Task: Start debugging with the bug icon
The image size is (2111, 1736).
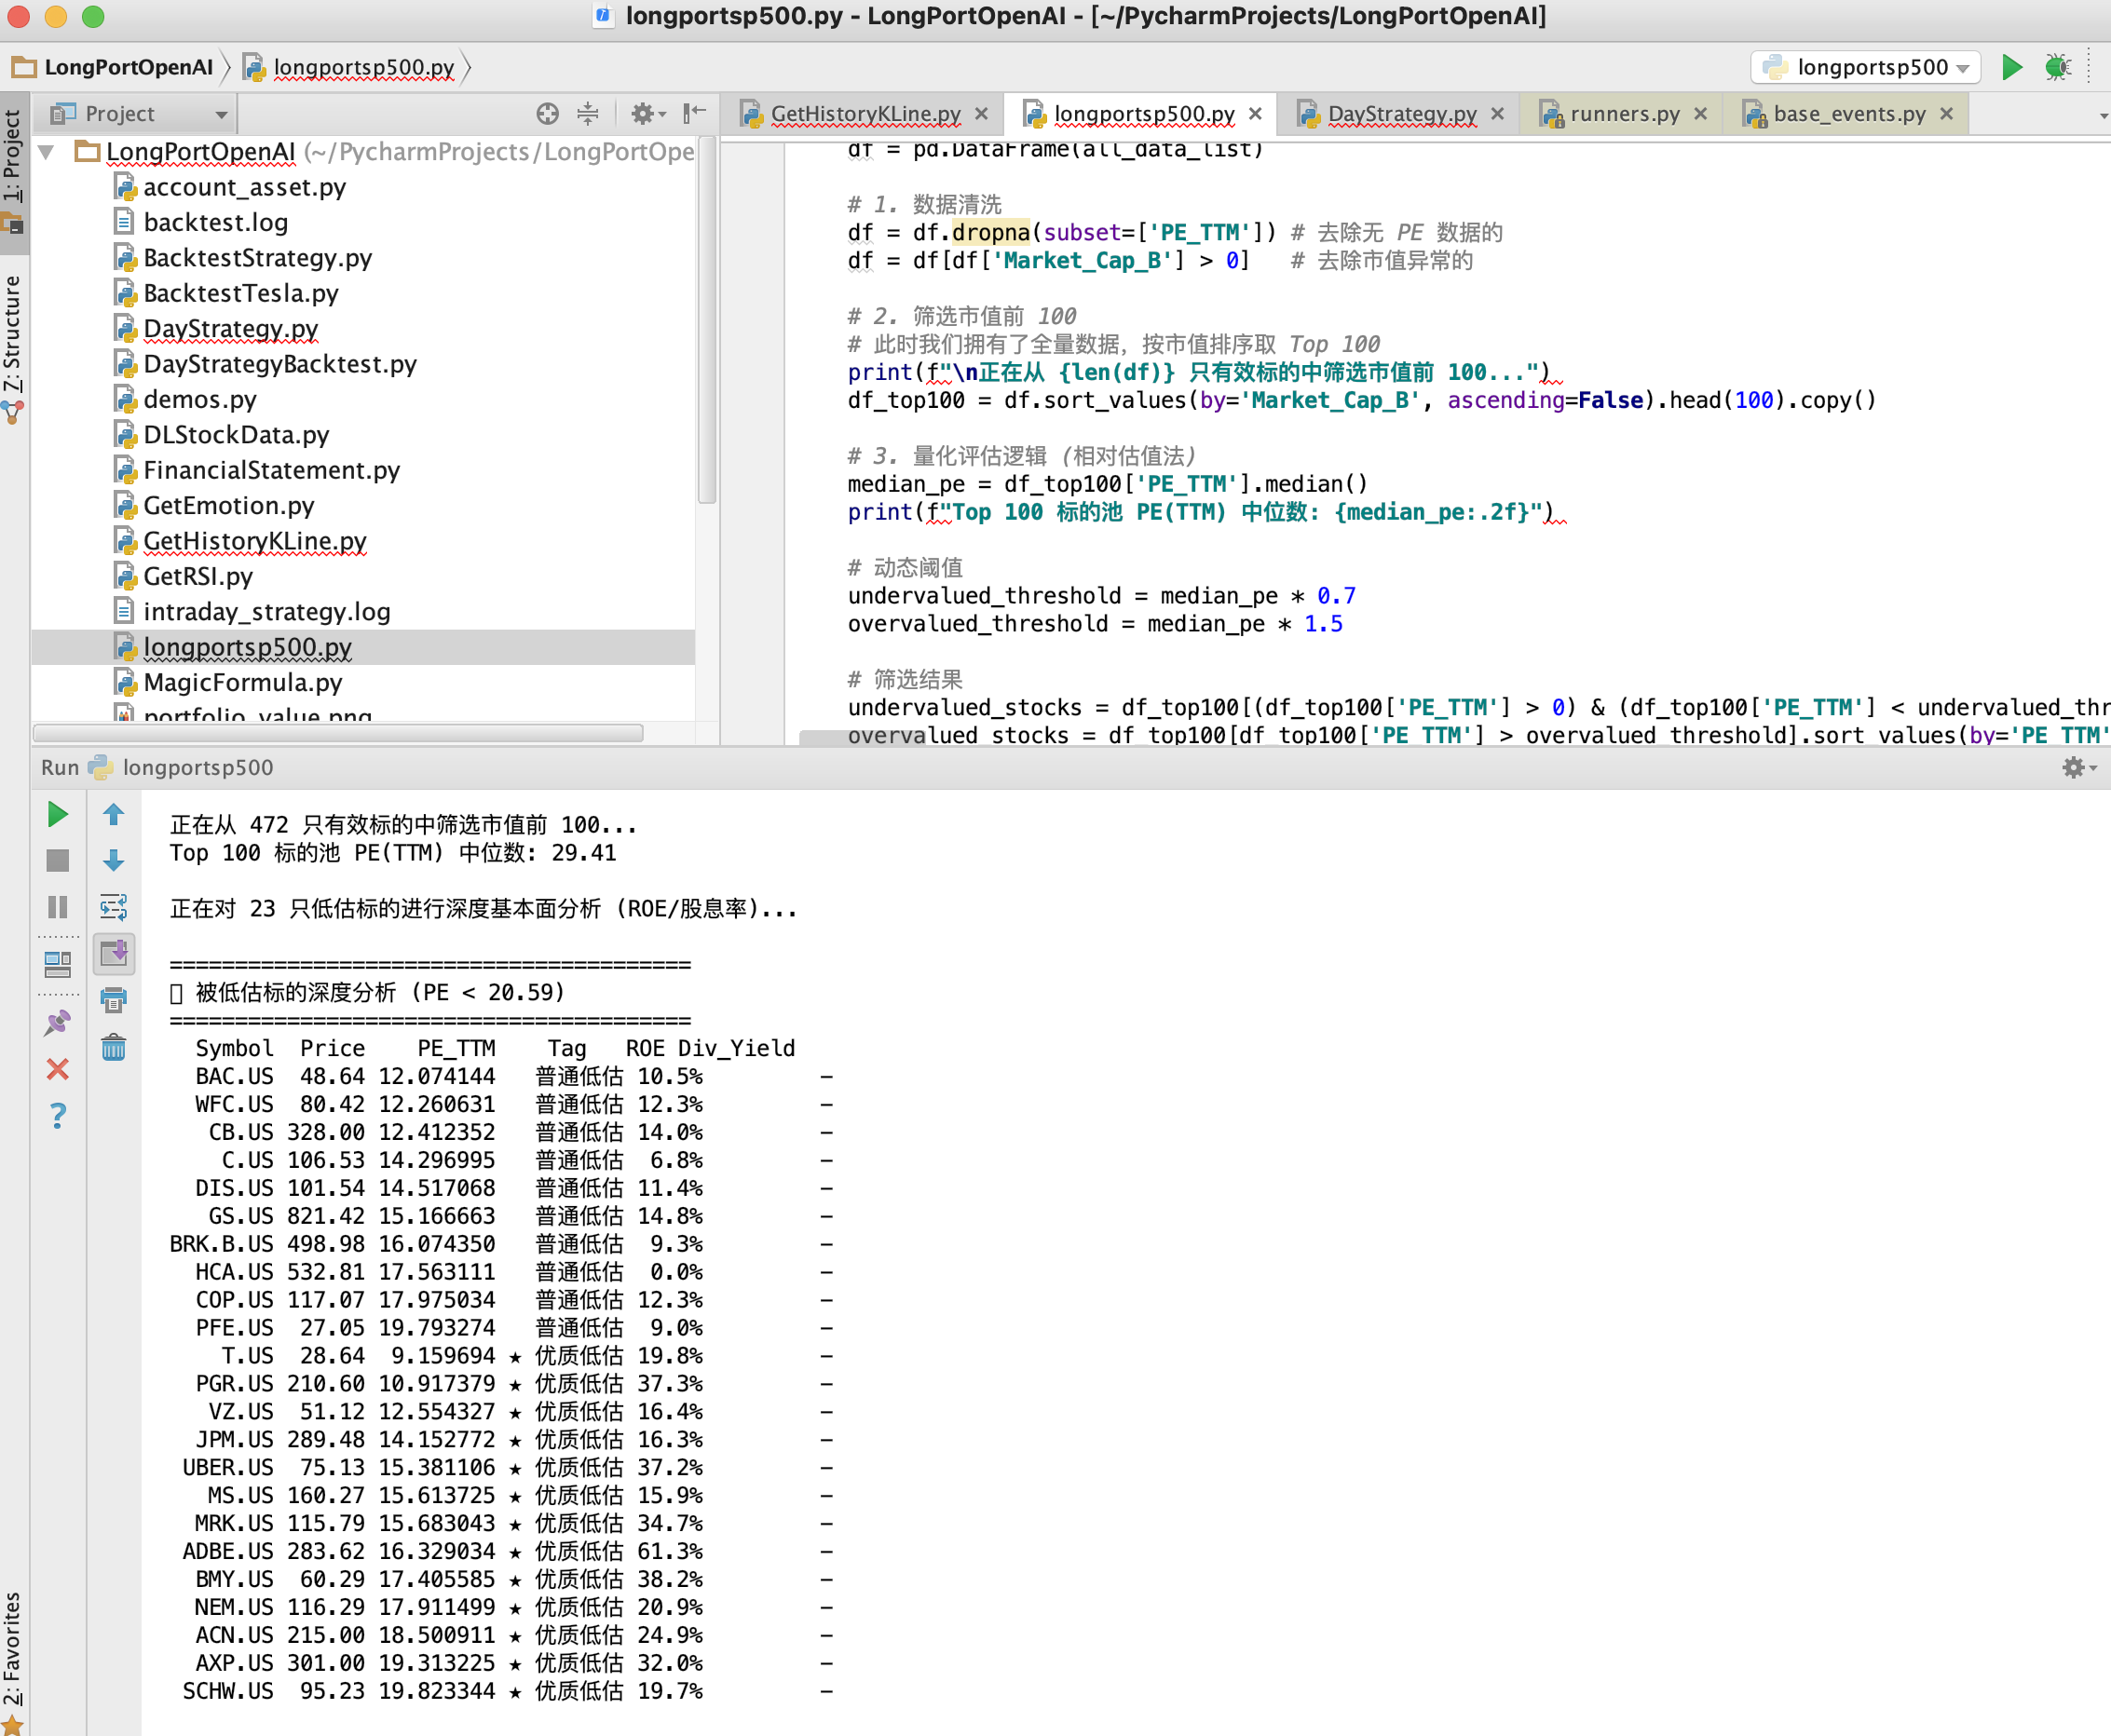Action: click(x=2058, y=67)
